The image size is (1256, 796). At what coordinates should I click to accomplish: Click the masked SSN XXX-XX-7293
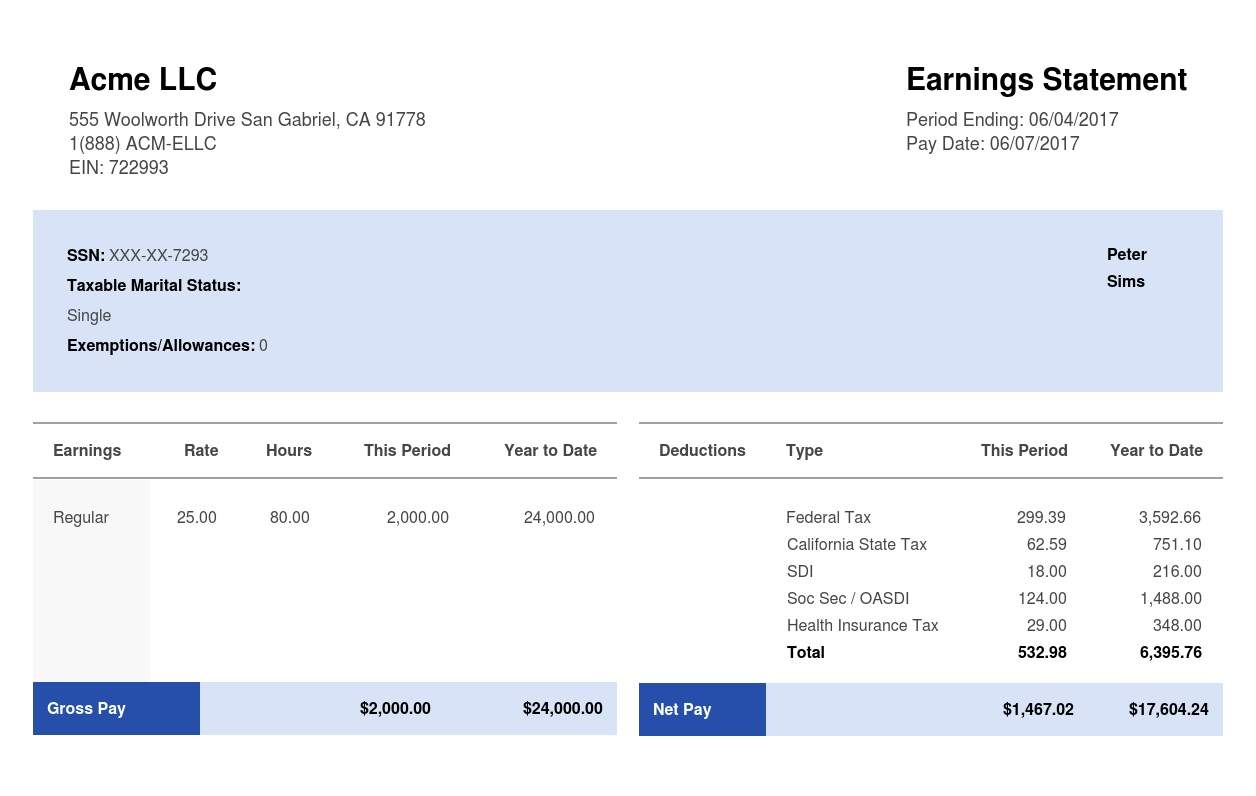pyautogui.click(x=158, y=256)
